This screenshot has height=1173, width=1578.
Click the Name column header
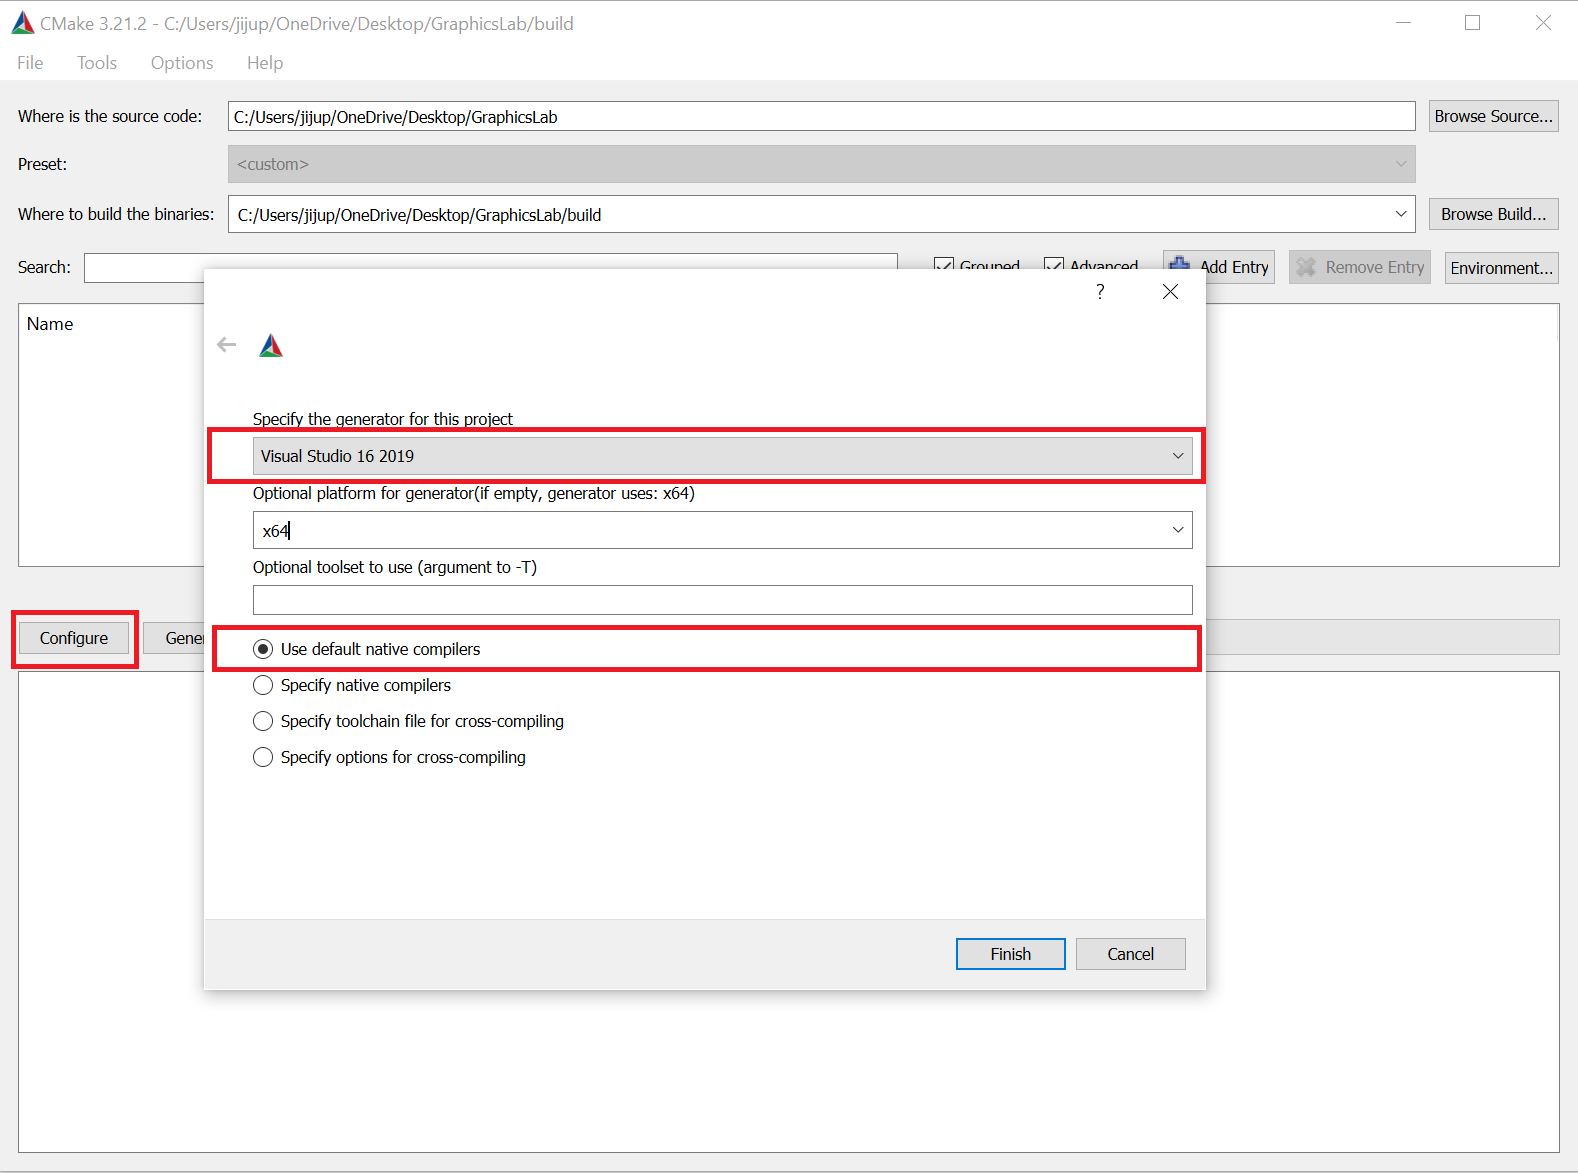(50, 324)
